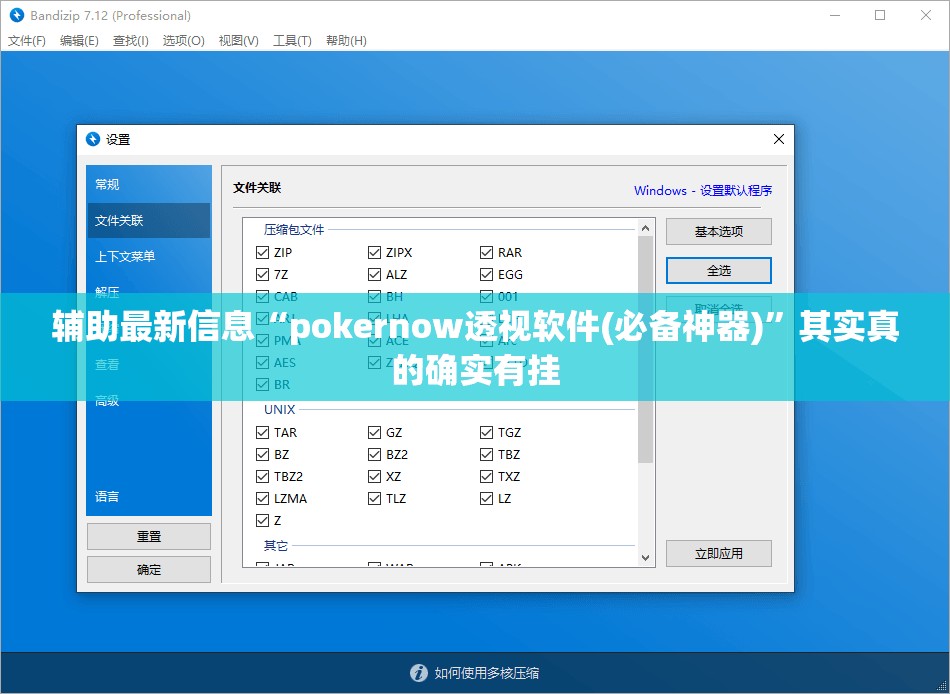This screenshot has width=950, height=694.
Task: Open Windows - 设置默认程序 link
Action: pos(703,190)
